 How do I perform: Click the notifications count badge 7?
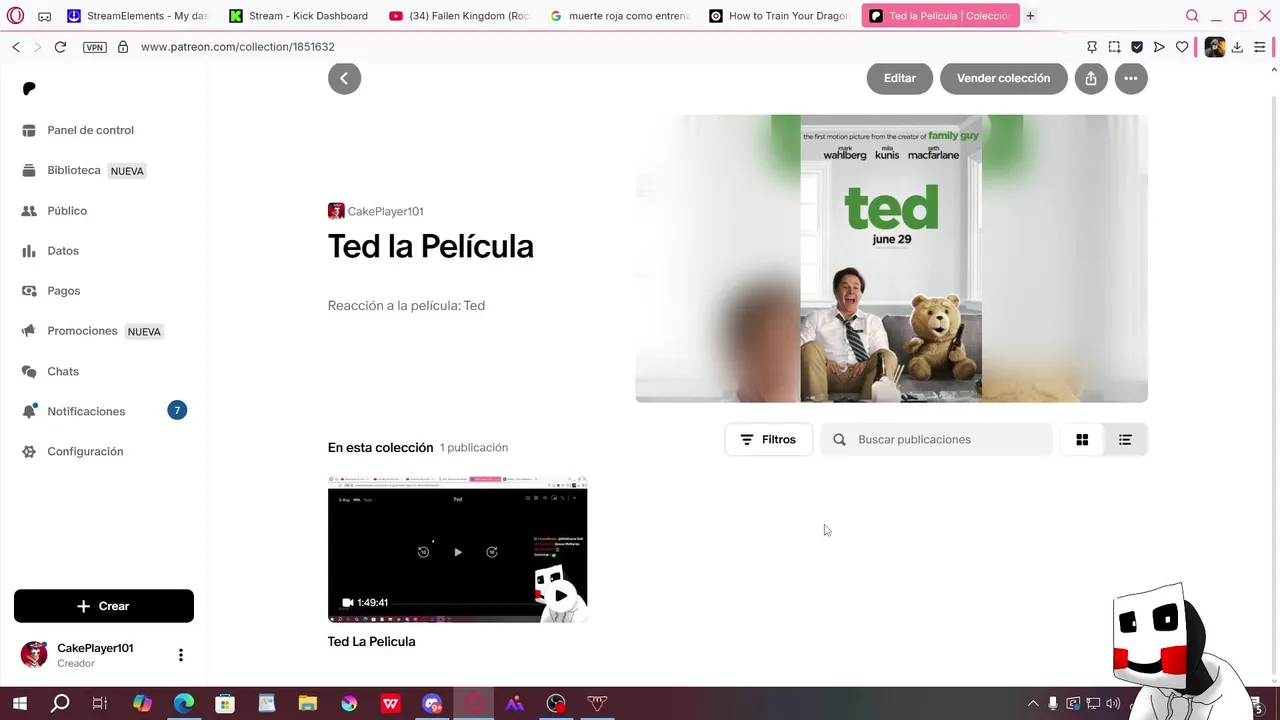click(x=177, y=410)
